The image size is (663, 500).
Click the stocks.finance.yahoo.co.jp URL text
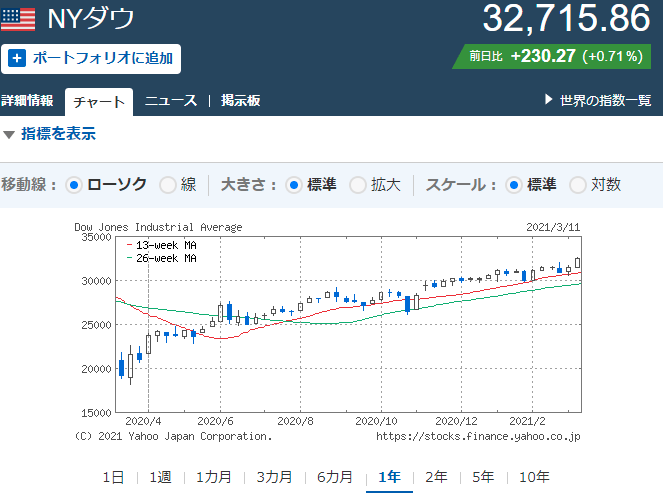coord(478,436)
